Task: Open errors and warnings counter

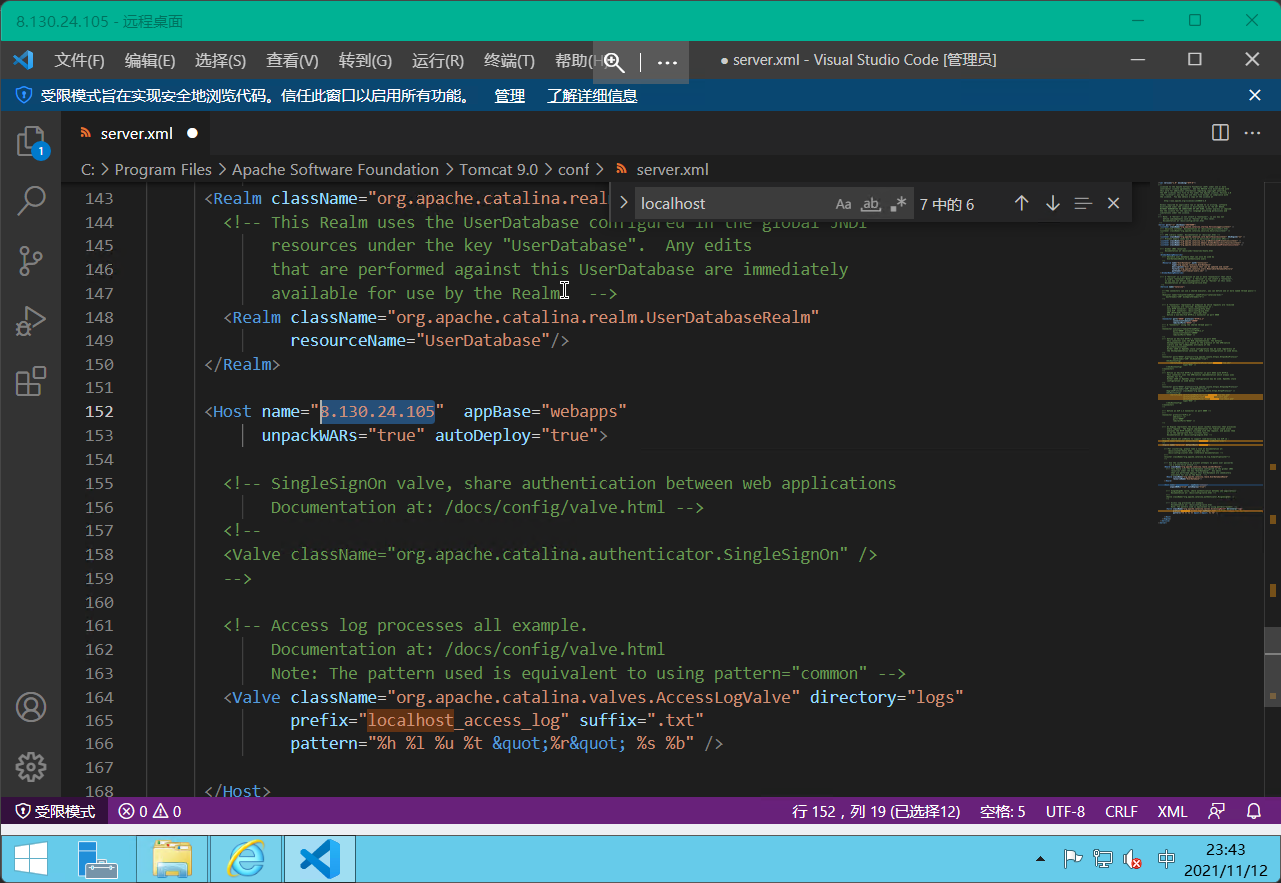Action: [149, 811]
